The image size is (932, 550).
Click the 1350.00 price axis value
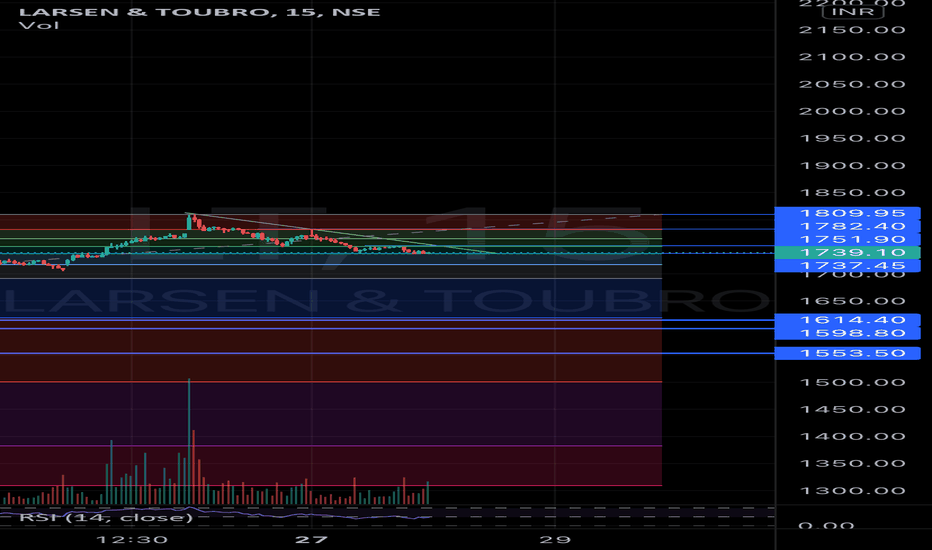[852, 464]
